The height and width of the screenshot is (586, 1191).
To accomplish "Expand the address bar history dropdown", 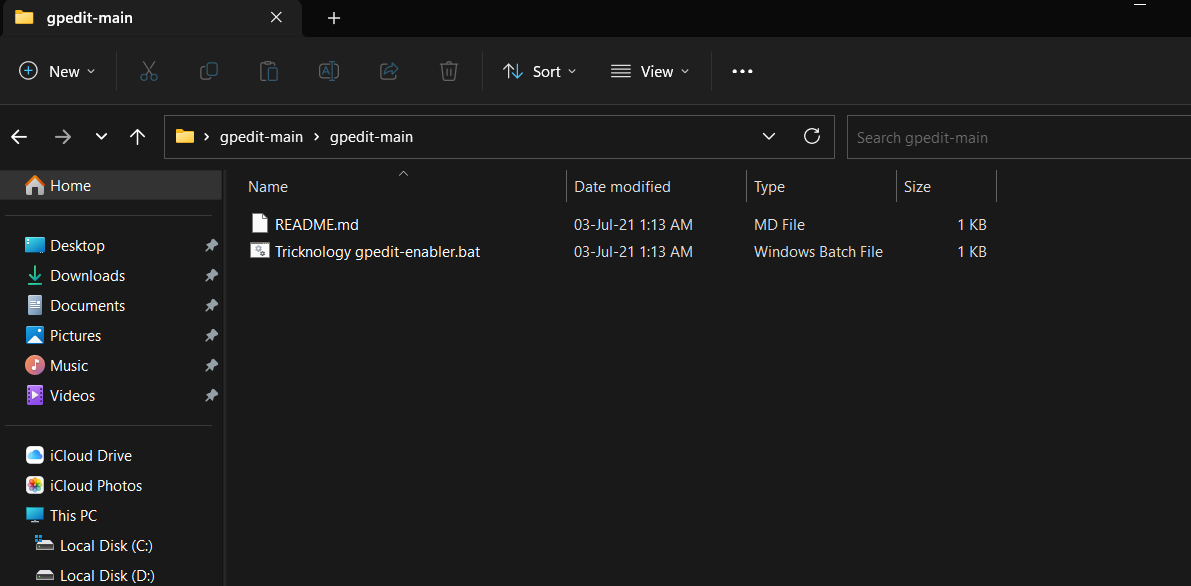I will pos(768,136).
